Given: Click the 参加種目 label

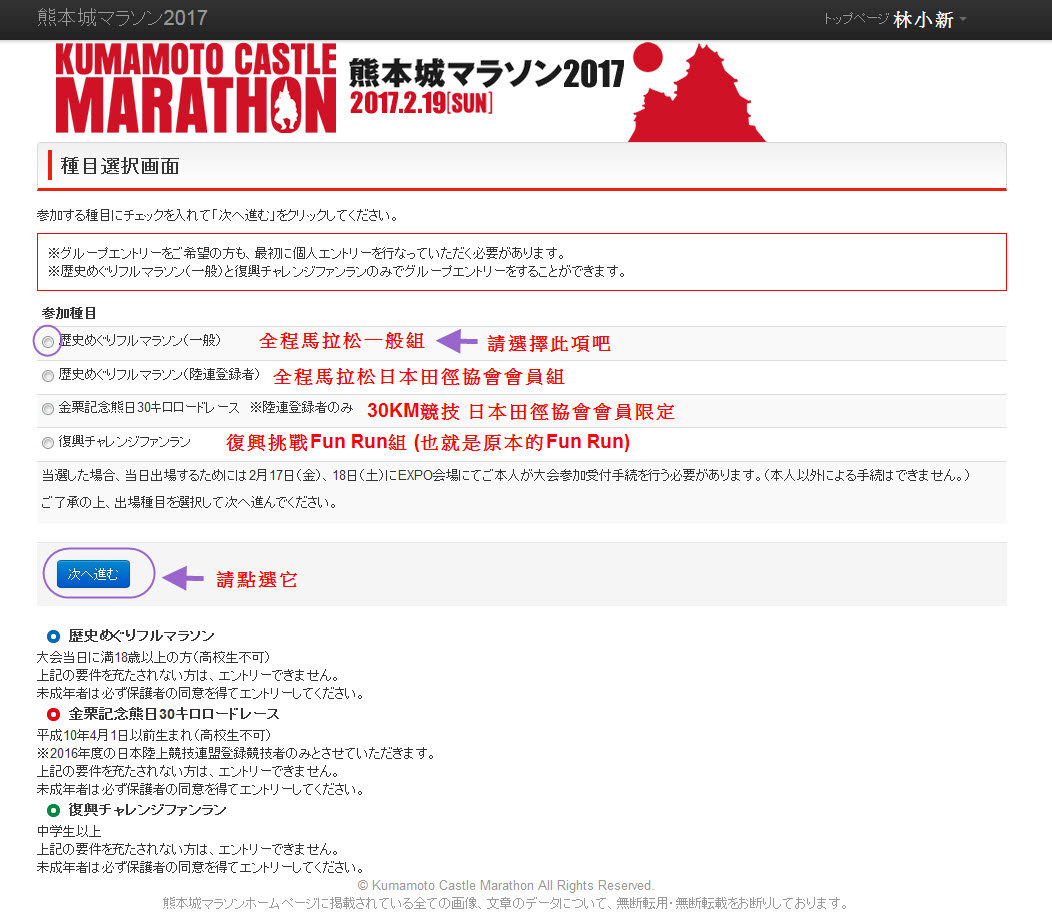Looking at the screenshot, I should point(68,313).
